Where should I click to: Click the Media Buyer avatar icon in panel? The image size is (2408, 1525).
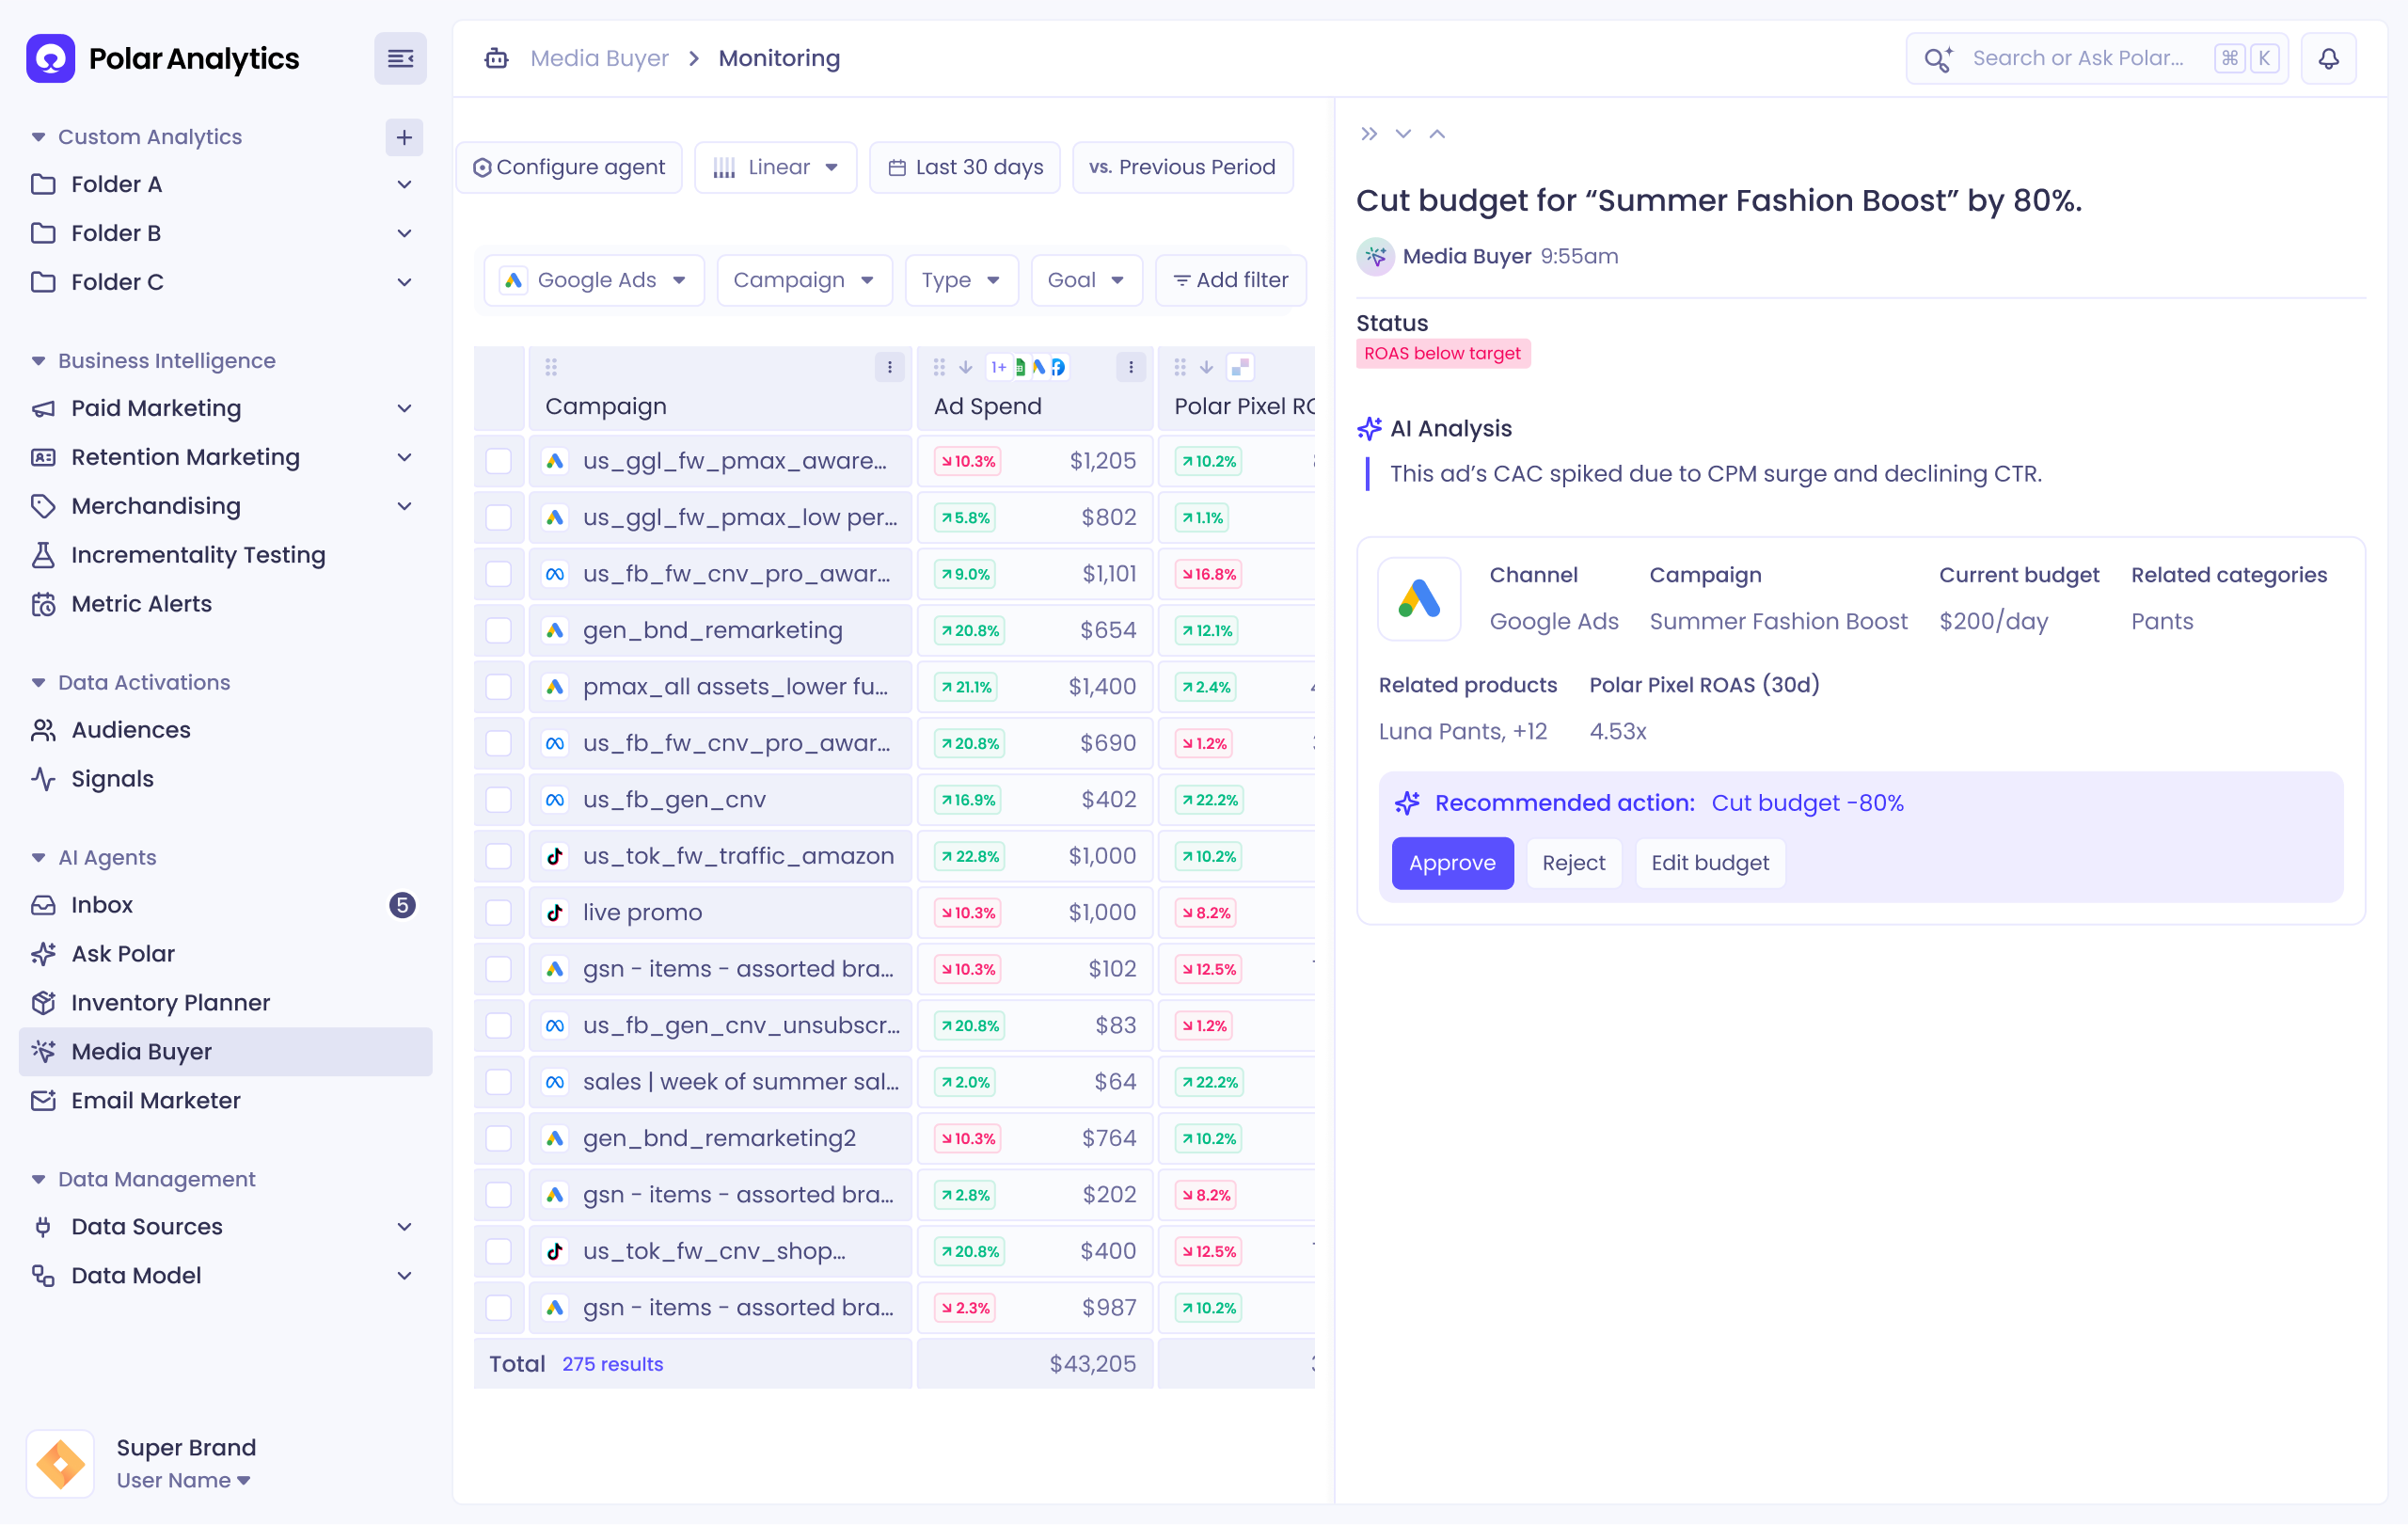(x=1375, y=256)
